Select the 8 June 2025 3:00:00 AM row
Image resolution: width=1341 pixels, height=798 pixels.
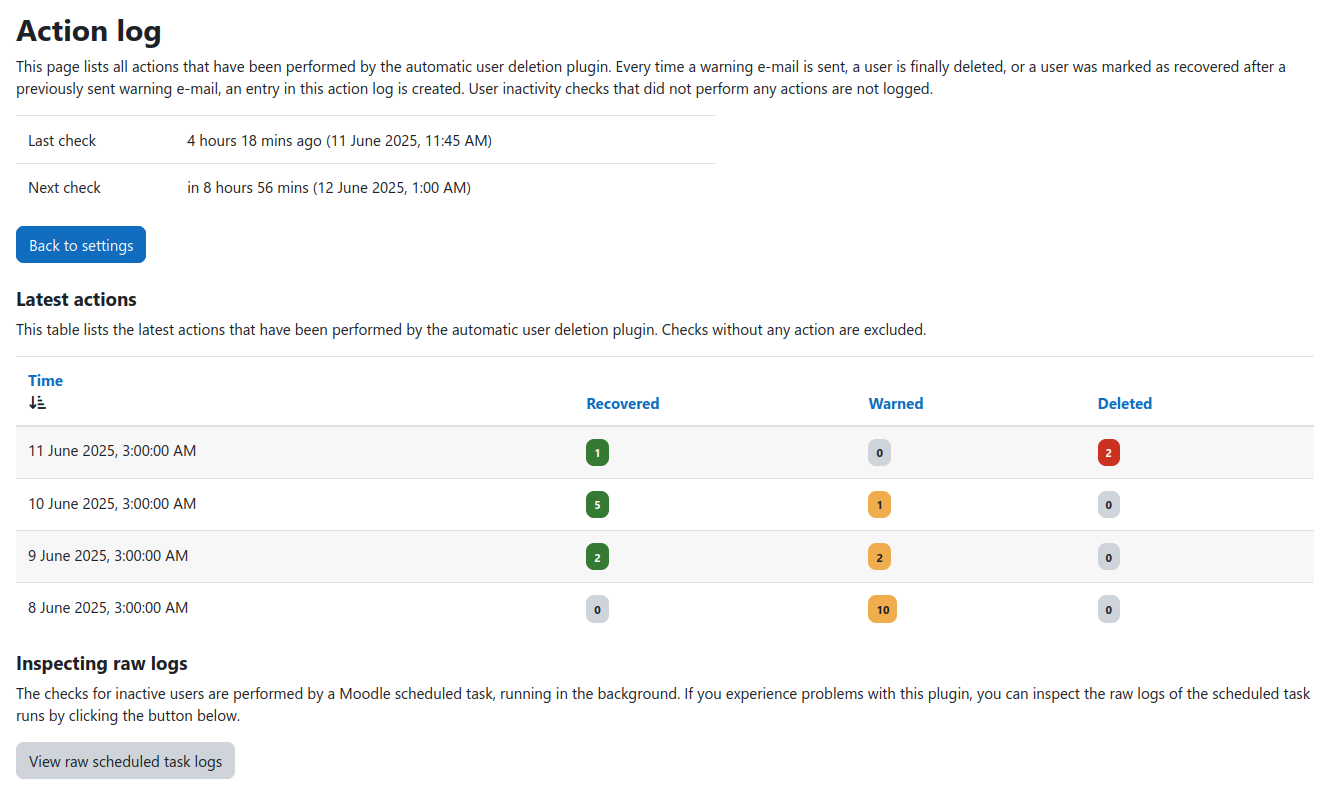click(x=108, y=608)
